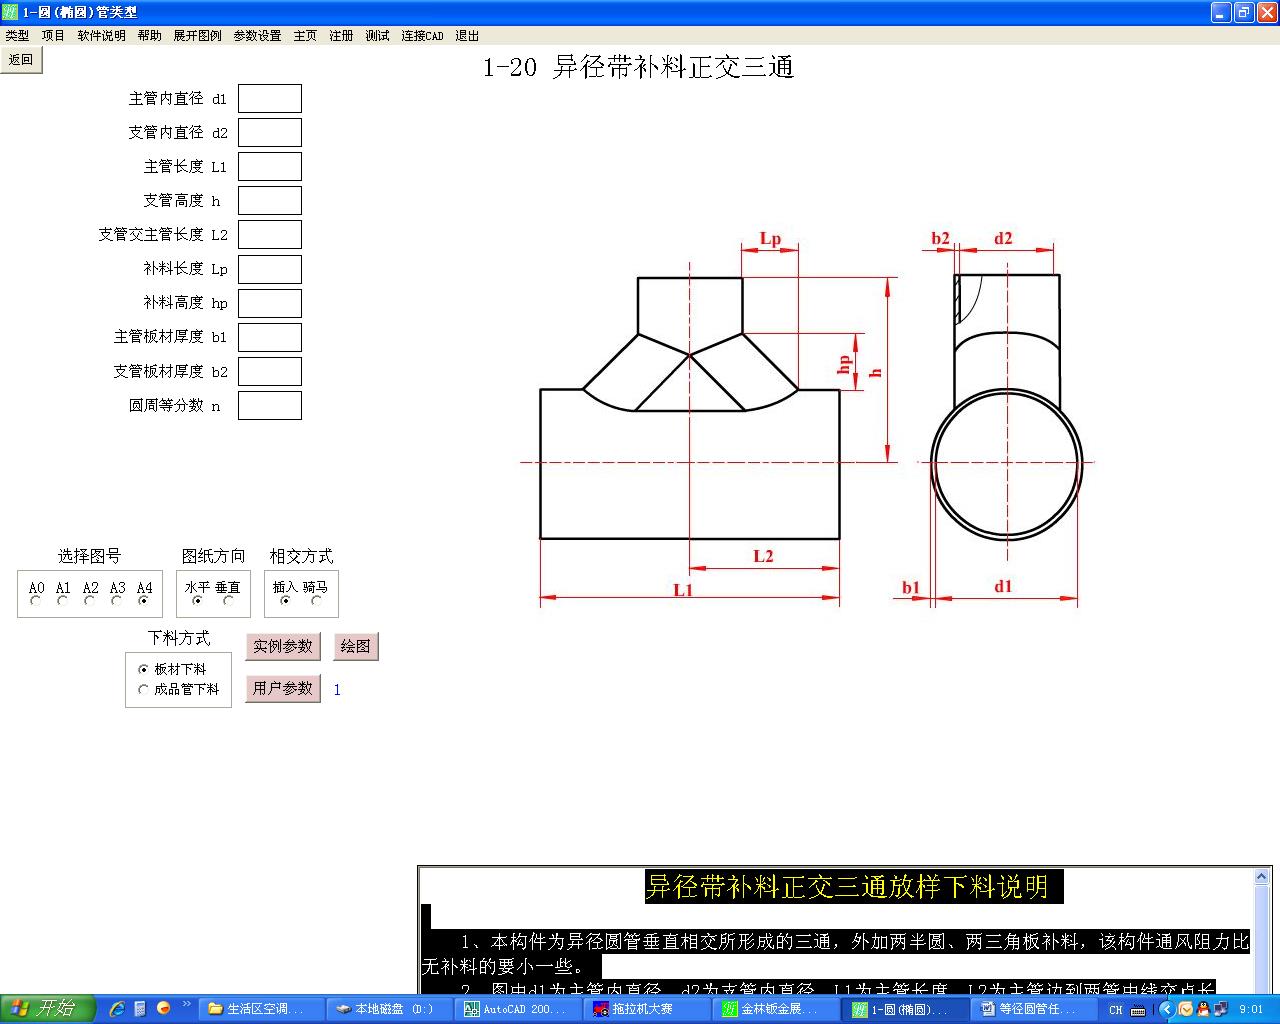
Task: Click the description heading 异径带补料正交三通放样下料说明
Action: 847,886
